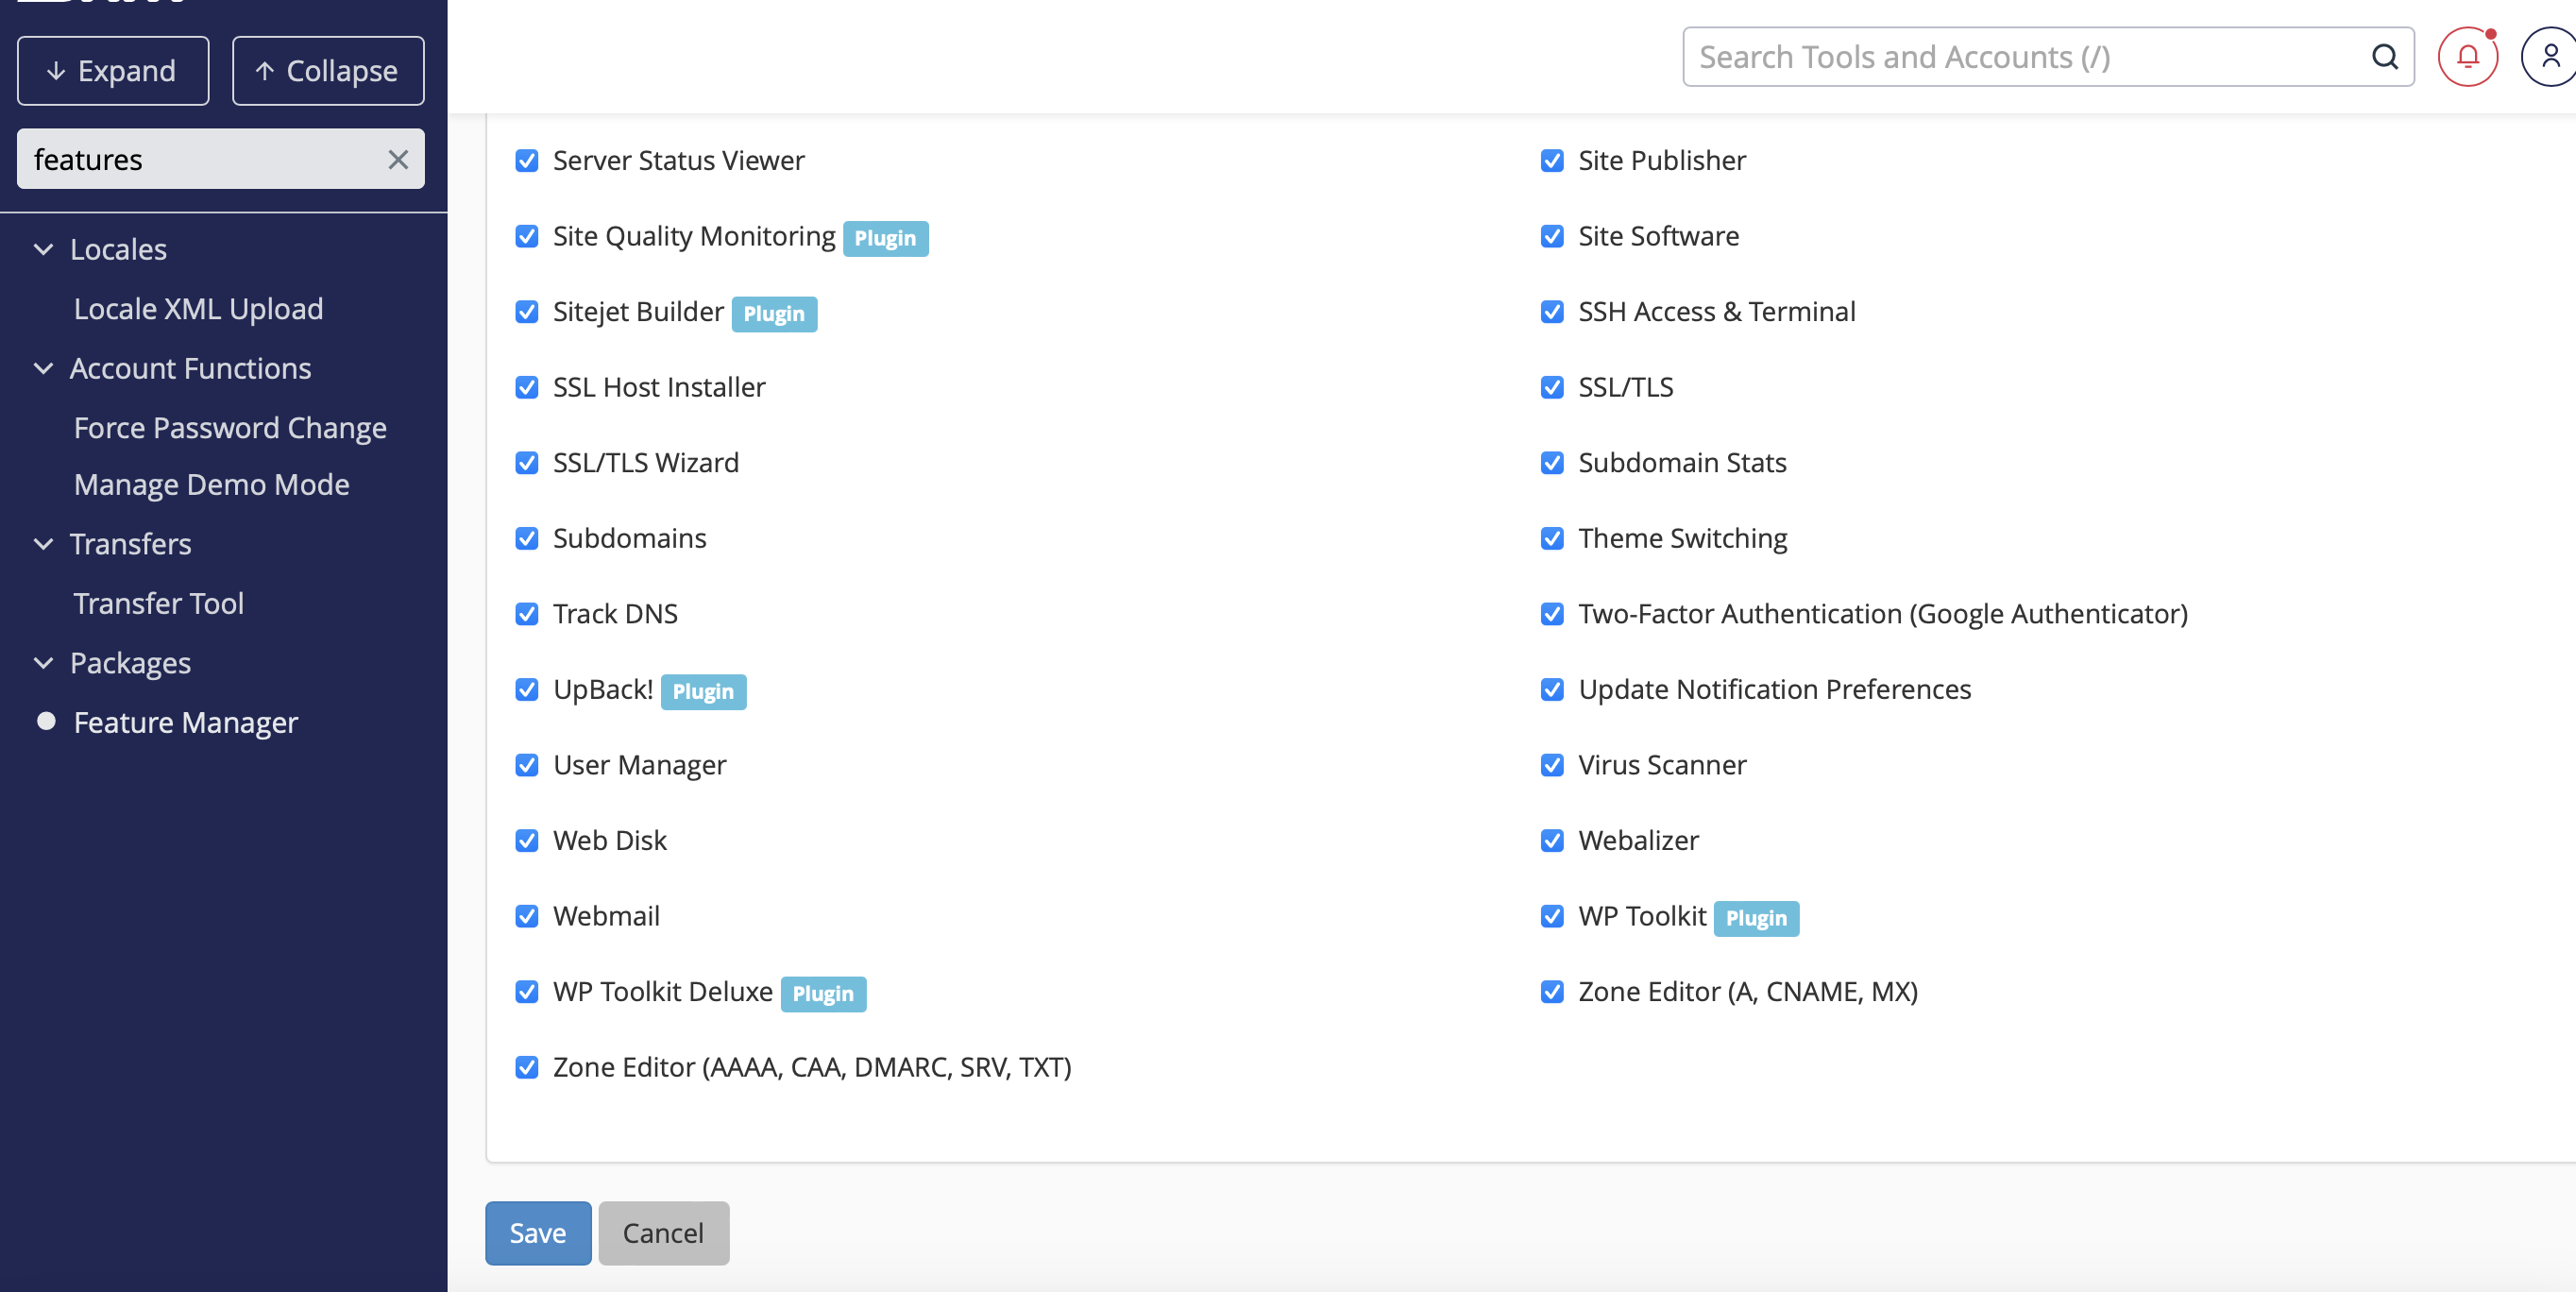The height and width of the screenshot is (1292, 2576).
Task: Toggle Site Software checkbox
Action: 1552,236
